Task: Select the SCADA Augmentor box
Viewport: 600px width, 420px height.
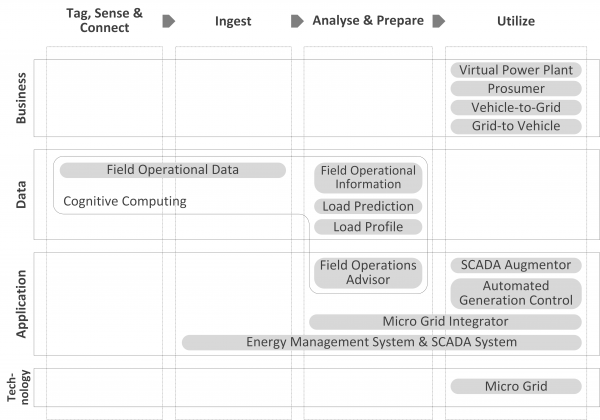Action: coord(515,266)
